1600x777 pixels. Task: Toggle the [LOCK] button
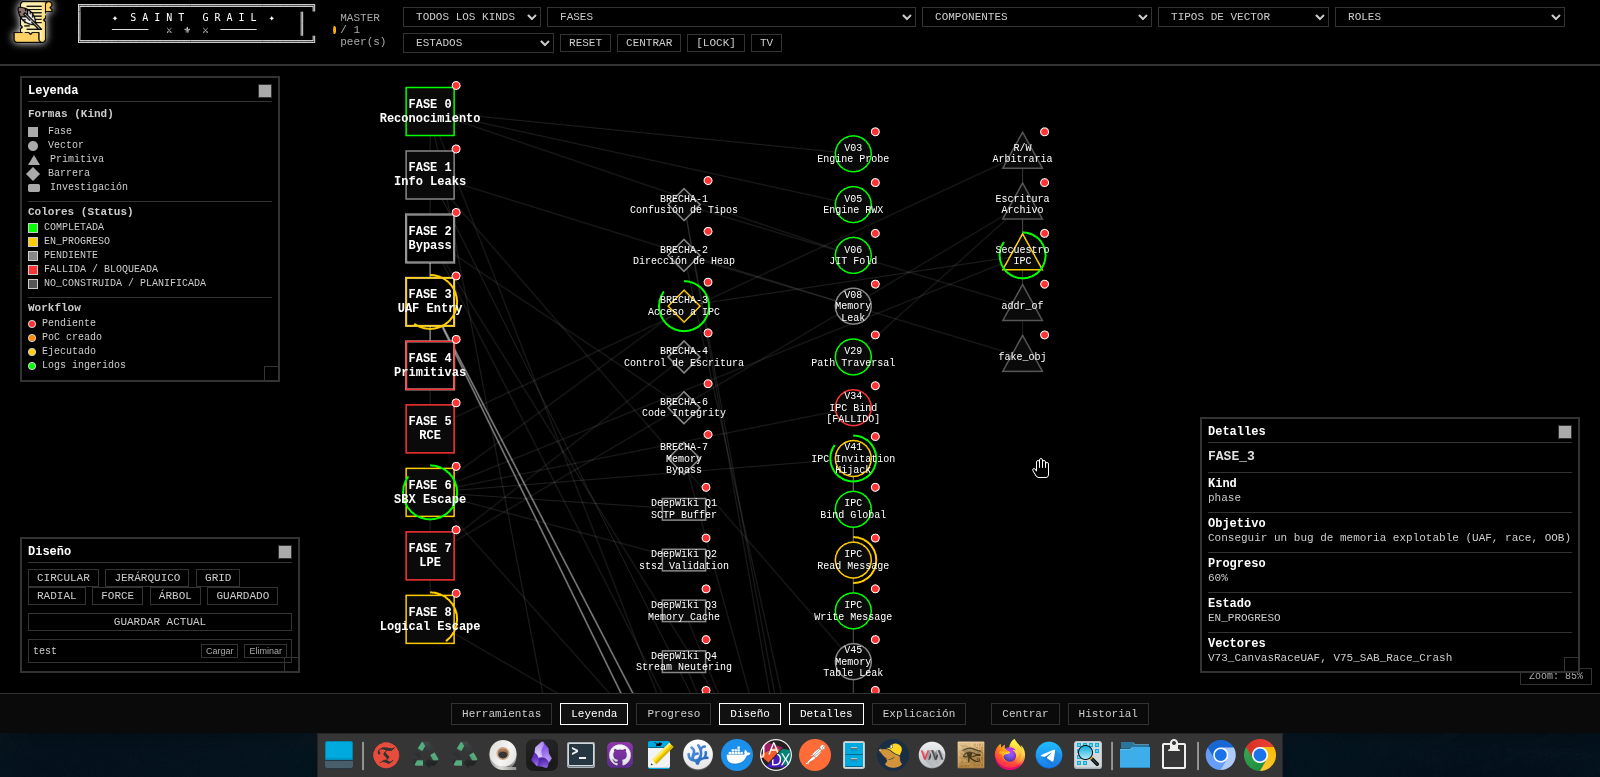pos(716,43)
